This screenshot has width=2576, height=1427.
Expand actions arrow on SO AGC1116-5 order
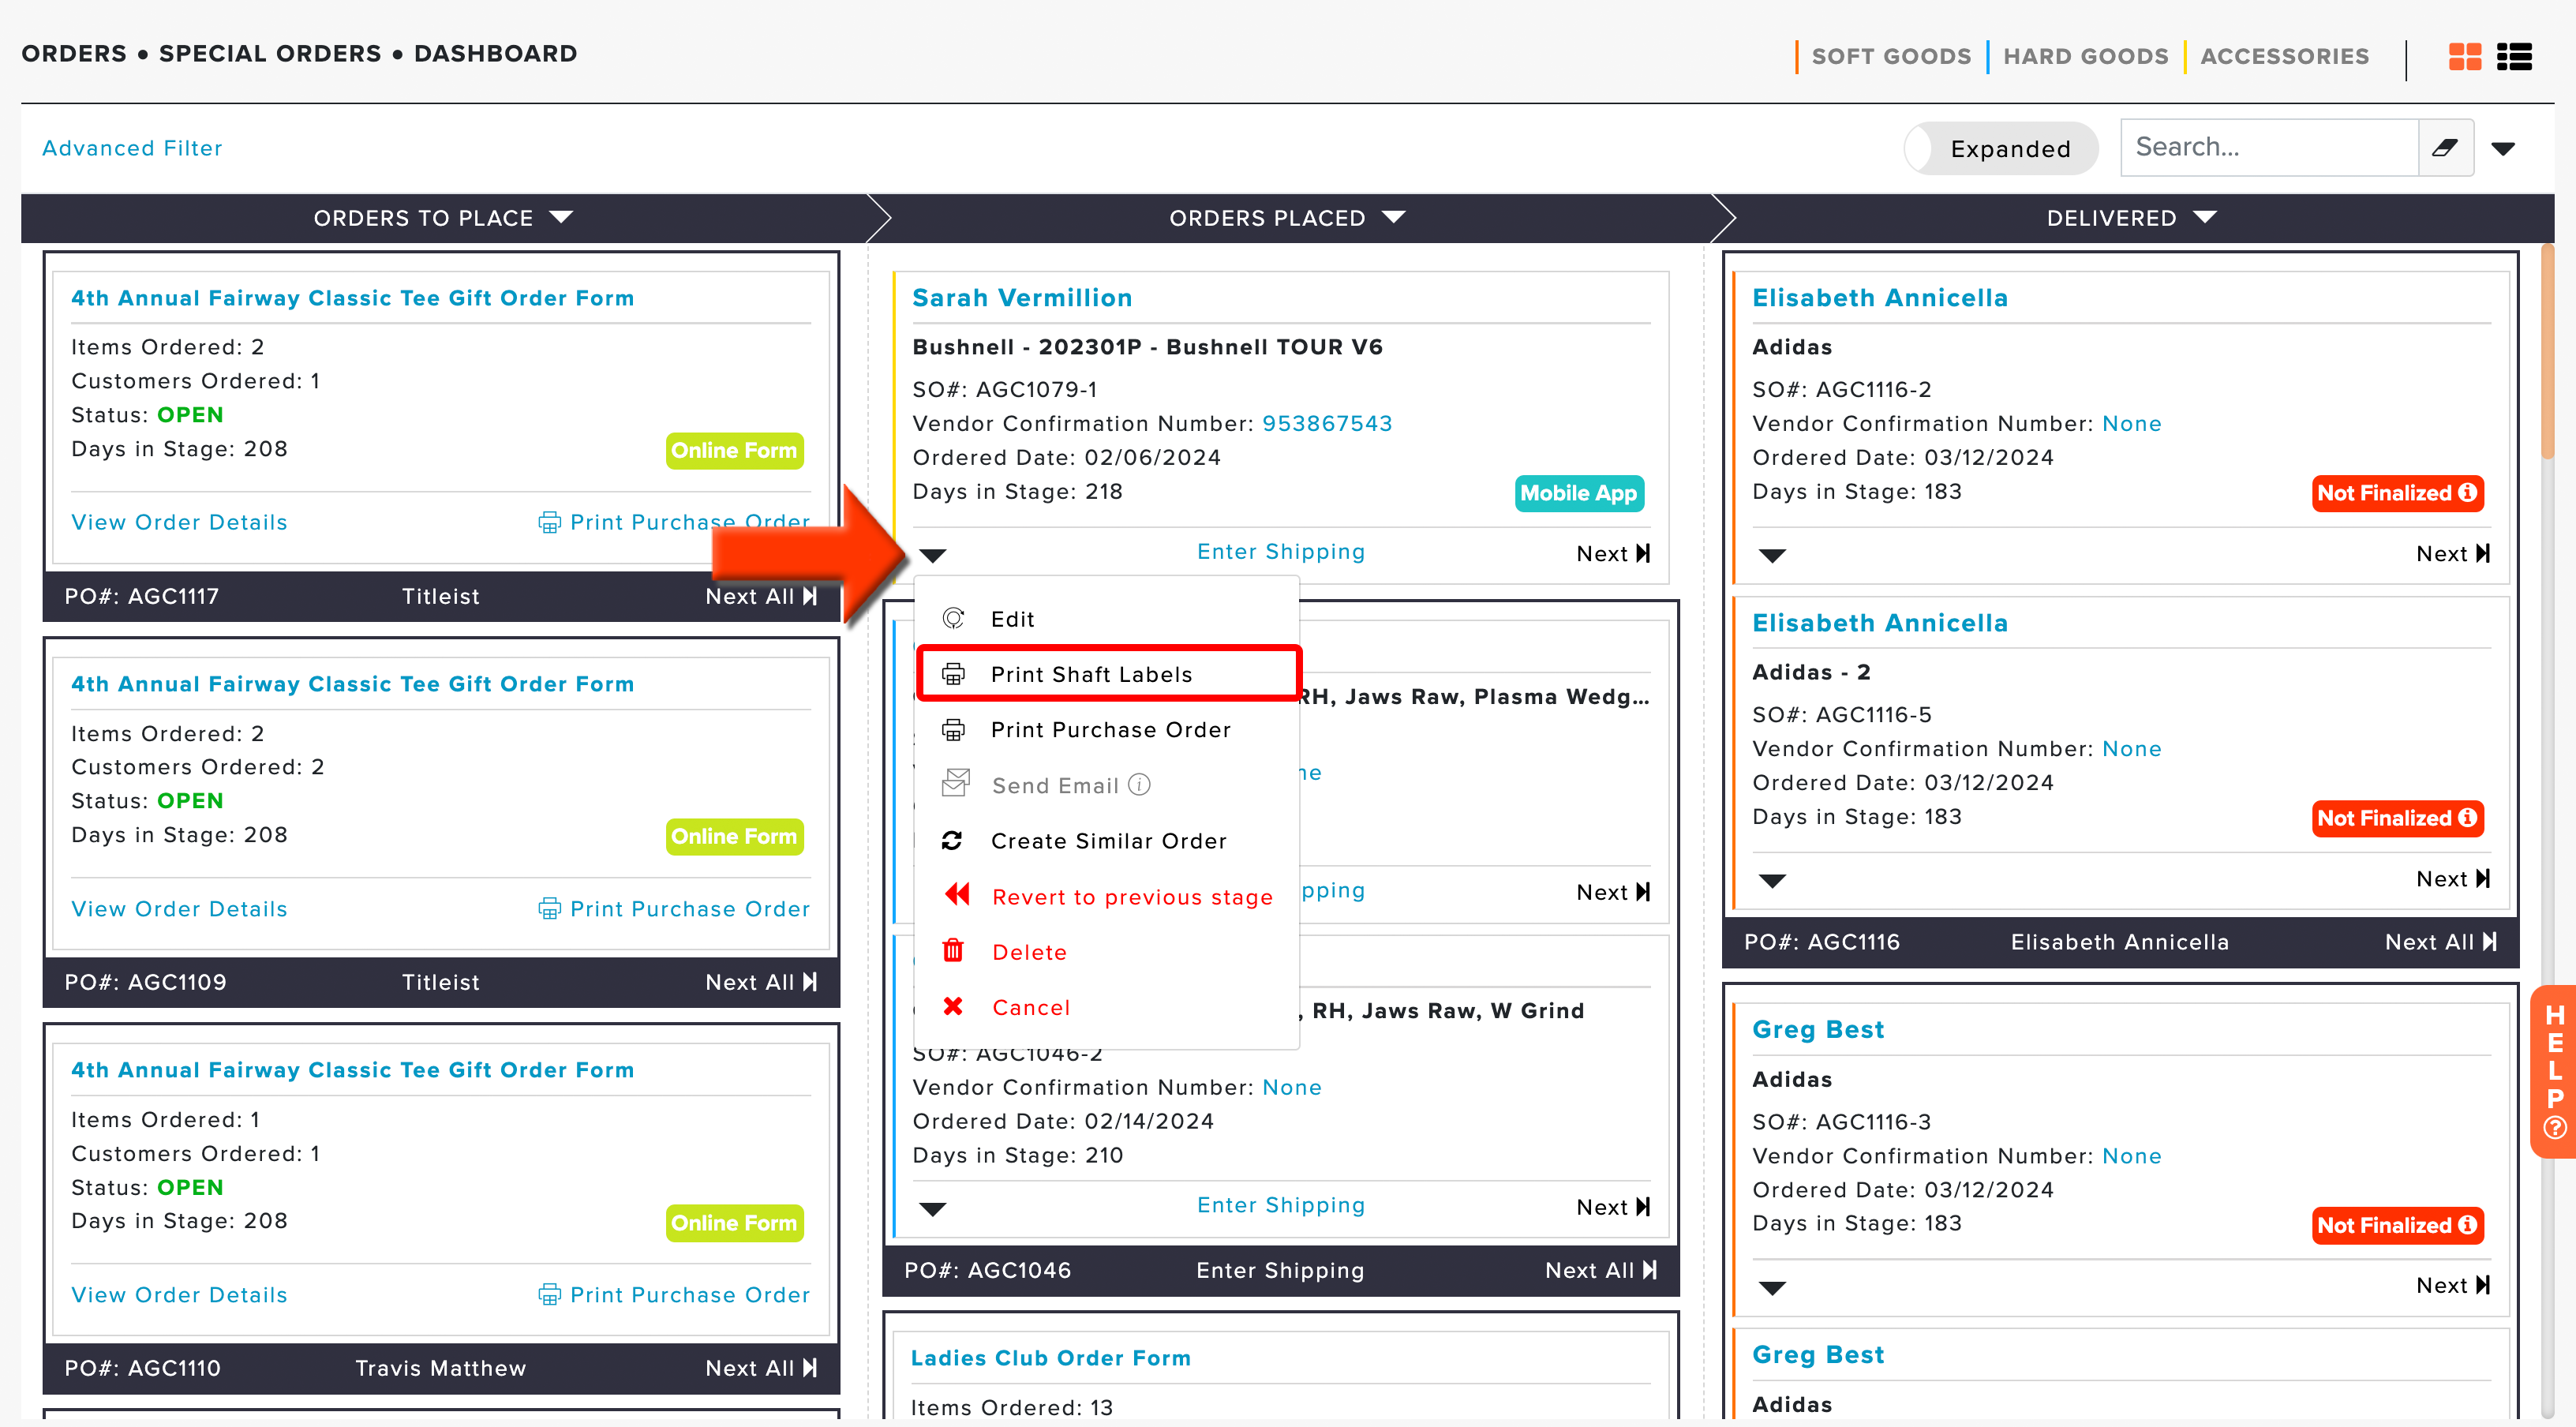coord(1772,881)
